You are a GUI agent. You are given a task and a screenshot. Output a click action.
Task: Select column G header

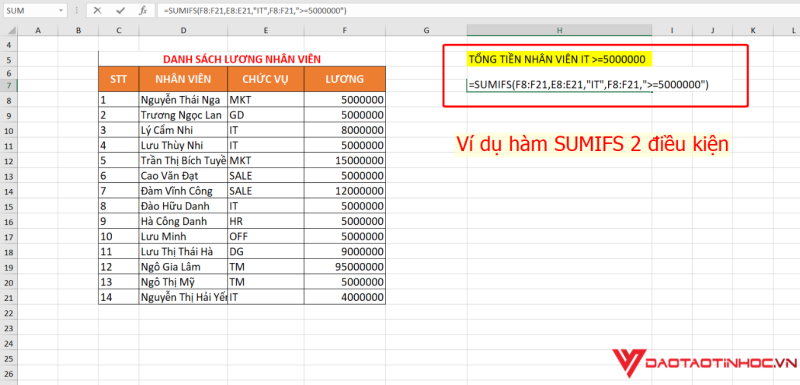pyautogui.click(x=426, y=31)
